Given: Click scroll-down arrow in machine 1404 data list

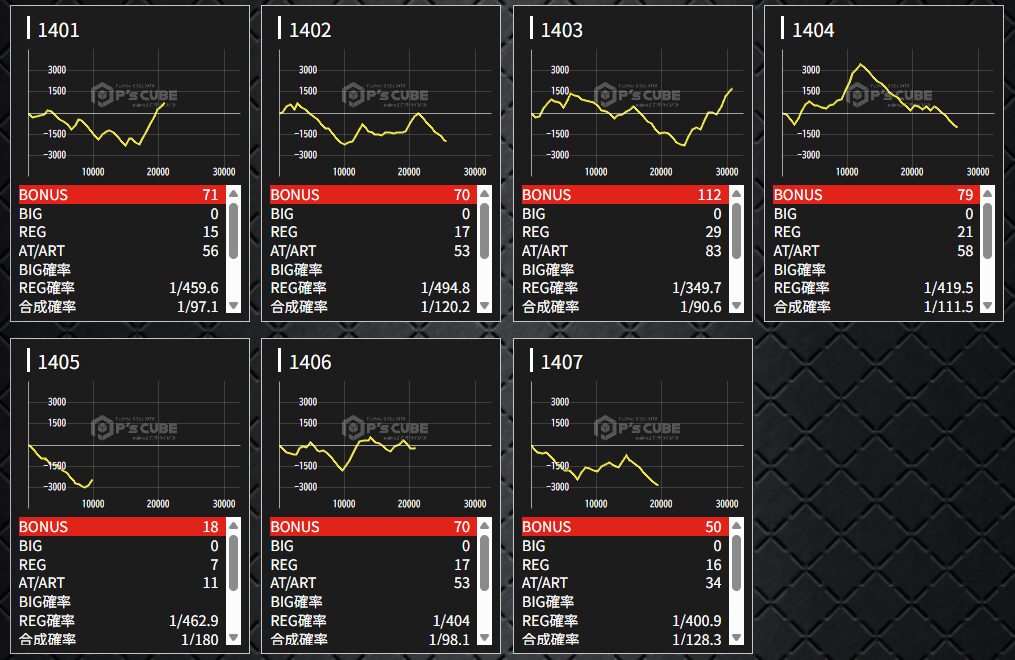Looking at the screenshot, I should pos(988,306).
